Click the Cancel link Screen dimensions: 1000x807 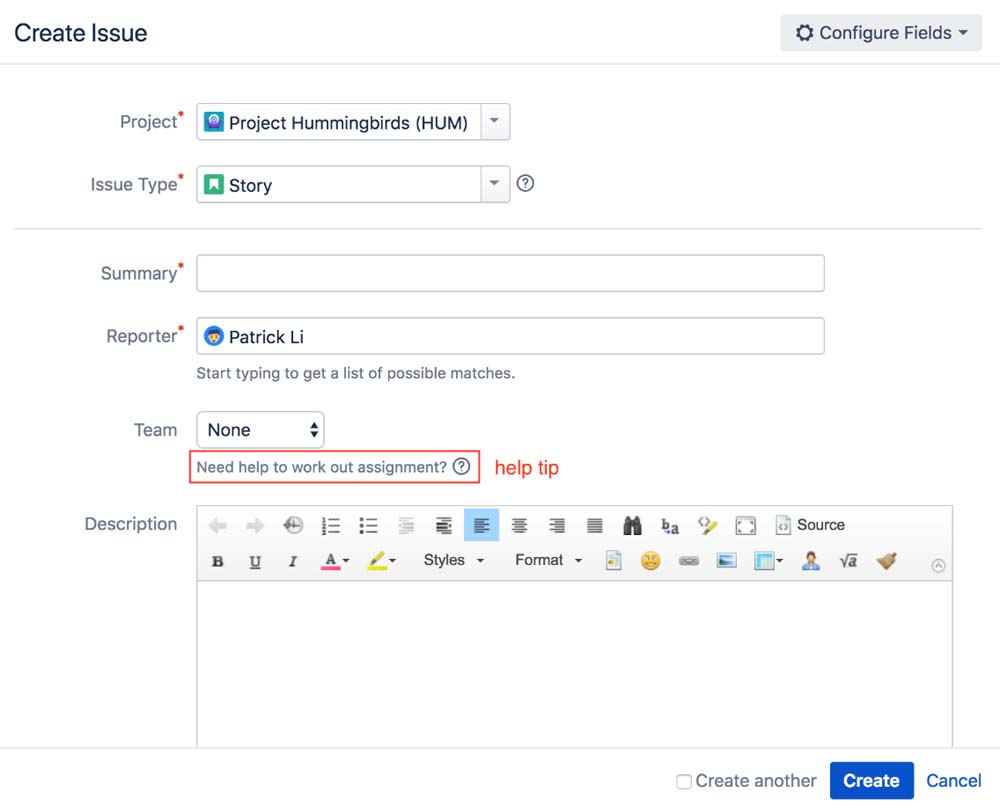click(x=953, y=780)
